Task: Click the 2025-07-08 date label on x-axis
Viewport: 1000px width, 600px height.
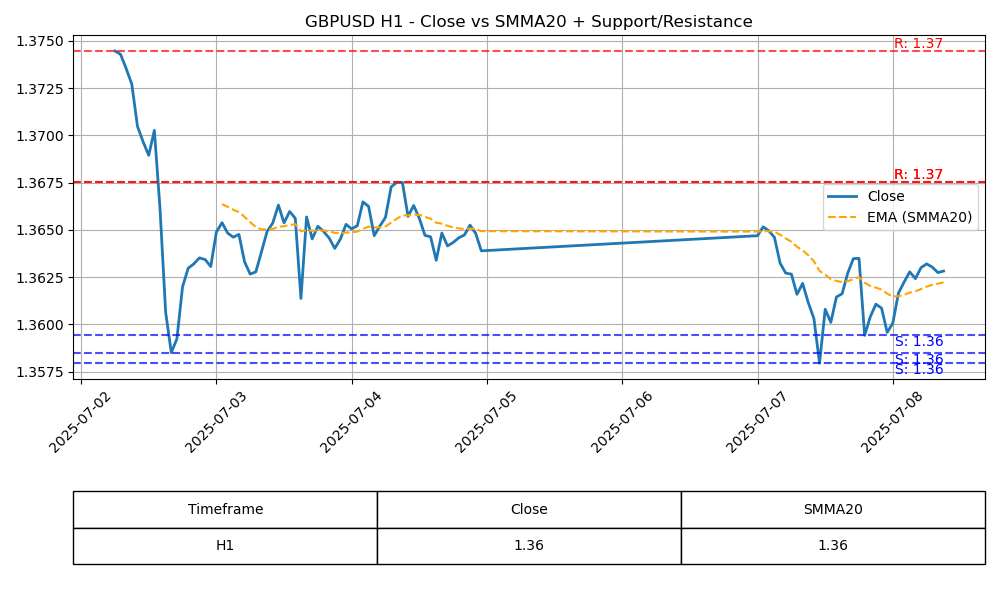Action: click(892, 421)
